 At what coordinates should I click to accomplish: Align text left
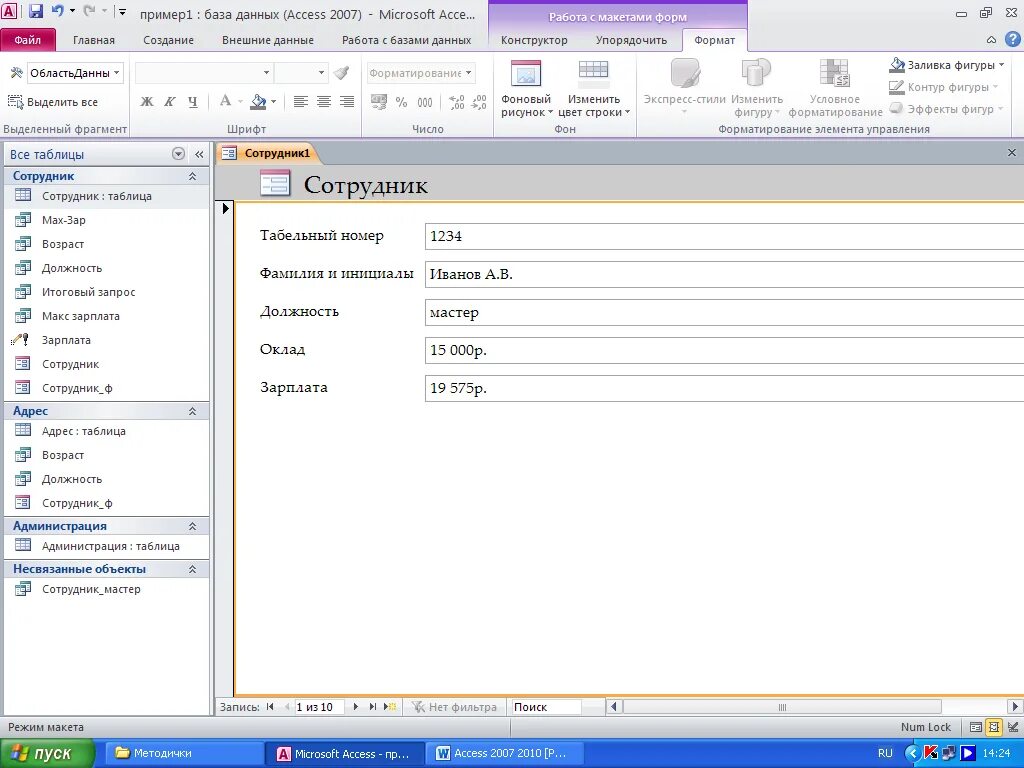pos(300,102)
